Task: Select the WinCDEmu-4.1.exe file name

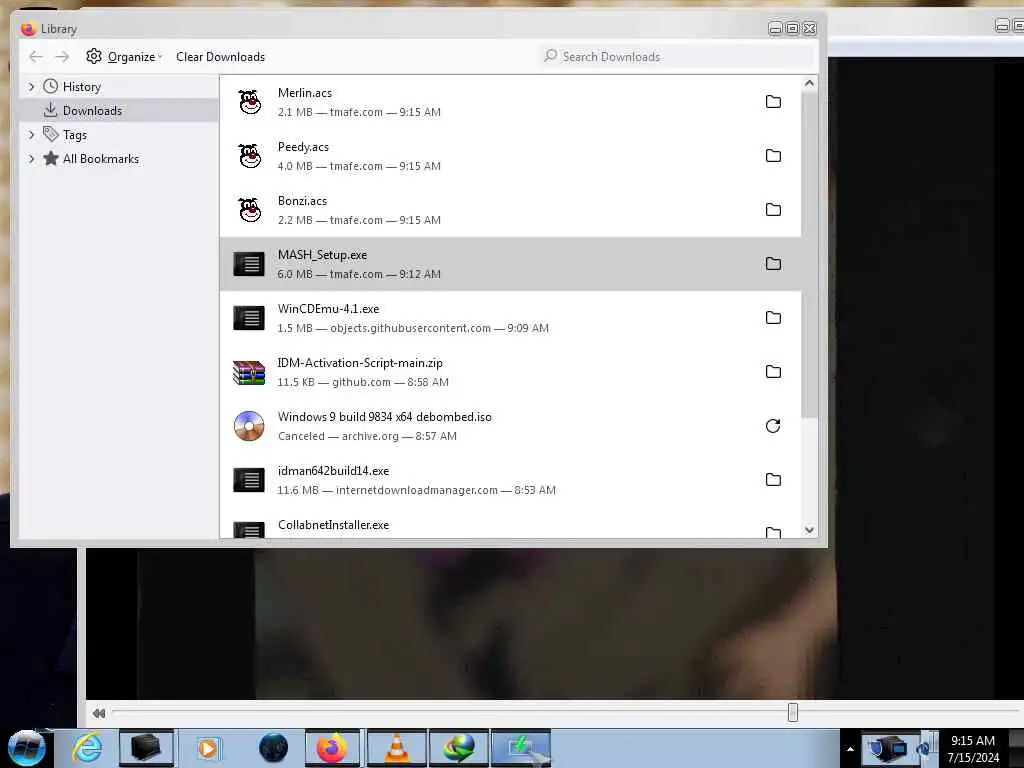Action: [328, 309]
